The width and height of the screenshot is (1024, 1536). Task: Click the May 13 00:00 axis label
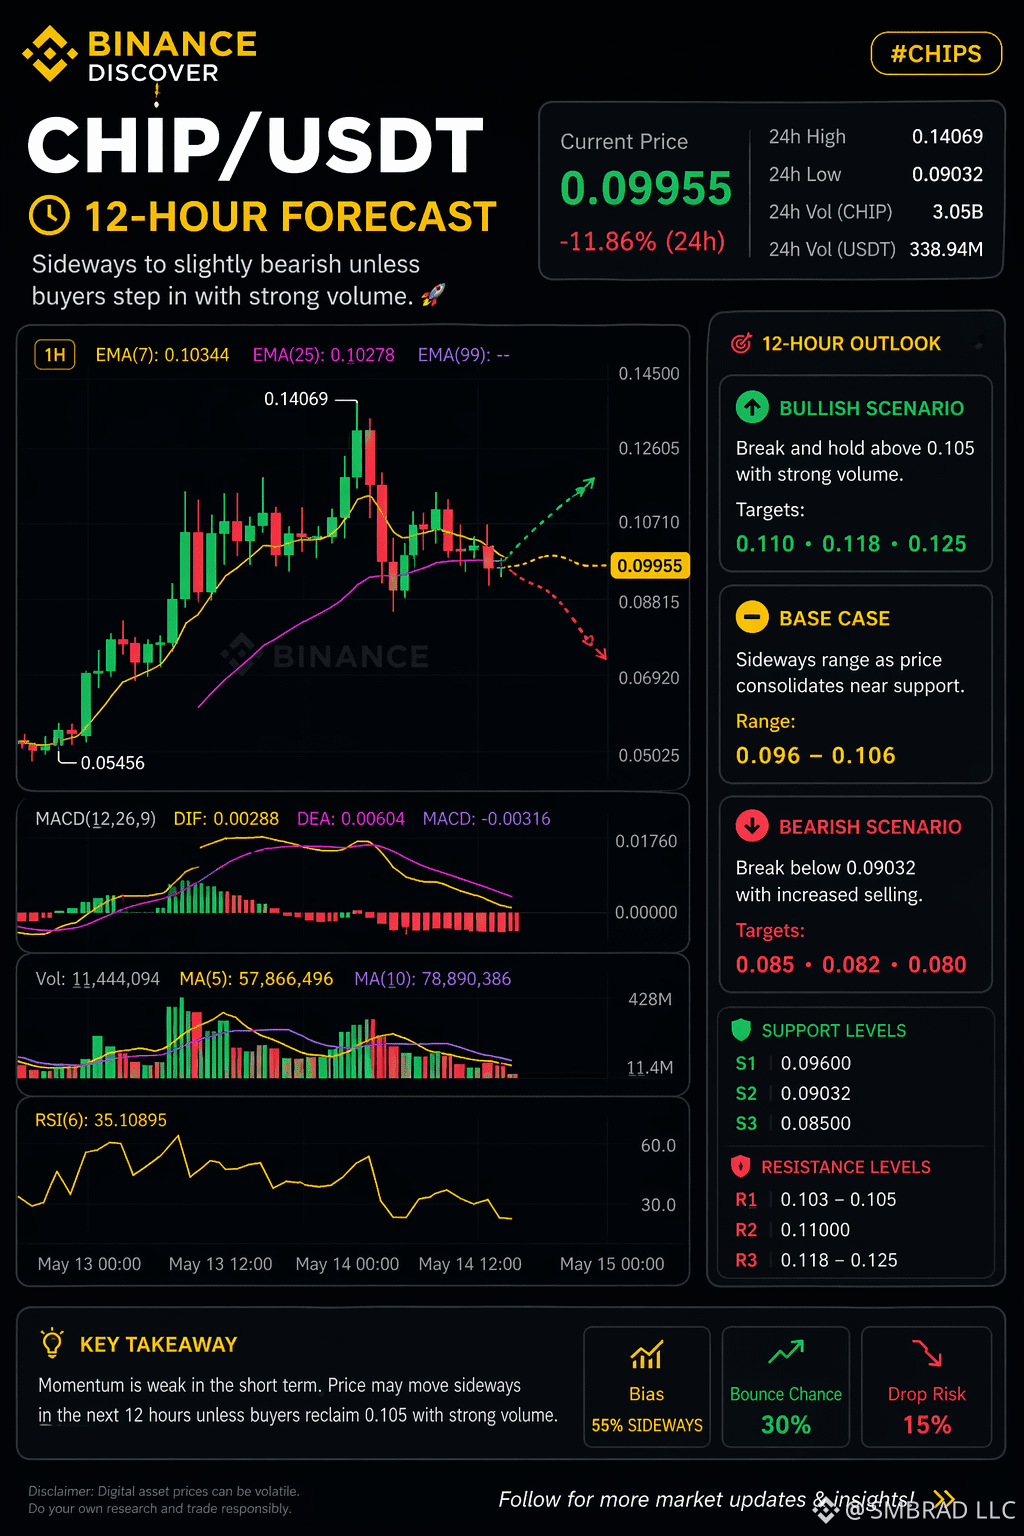89,1264
